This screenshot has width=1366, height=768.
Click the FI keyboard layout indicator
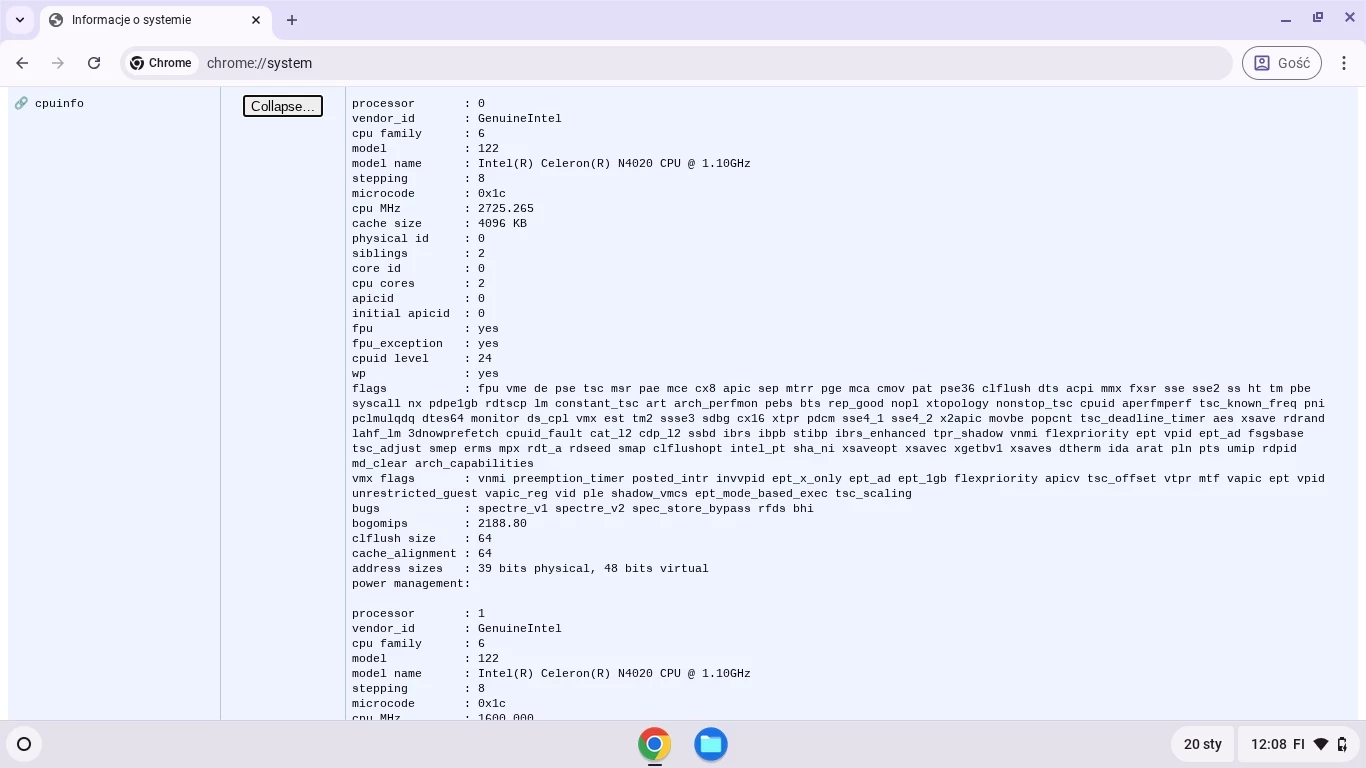coord(1299,744)
